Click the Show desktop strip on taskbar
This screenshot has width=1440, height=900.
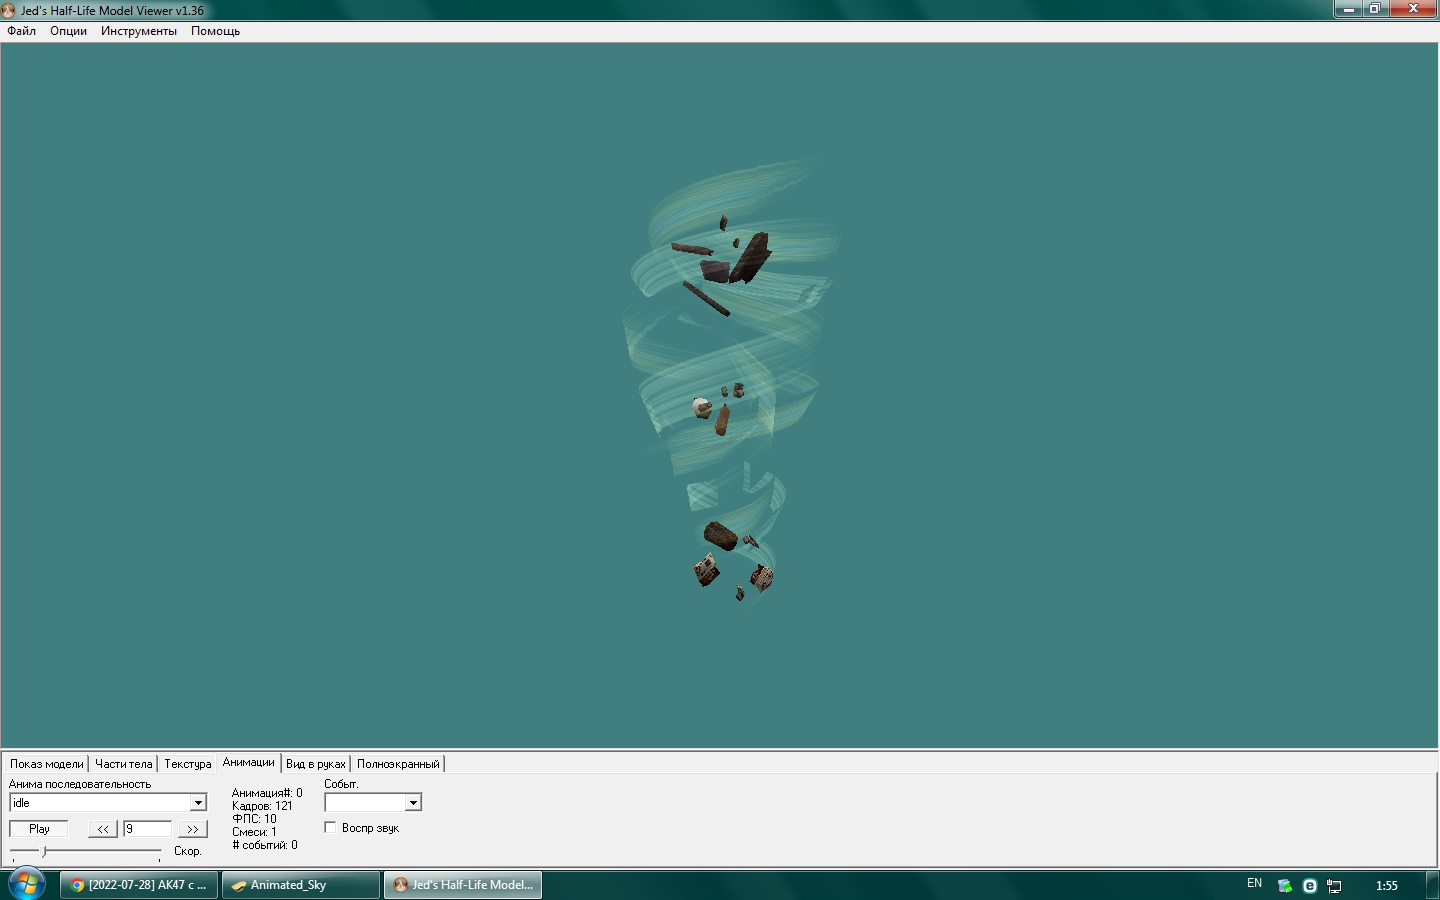[x=1433, y=885]
